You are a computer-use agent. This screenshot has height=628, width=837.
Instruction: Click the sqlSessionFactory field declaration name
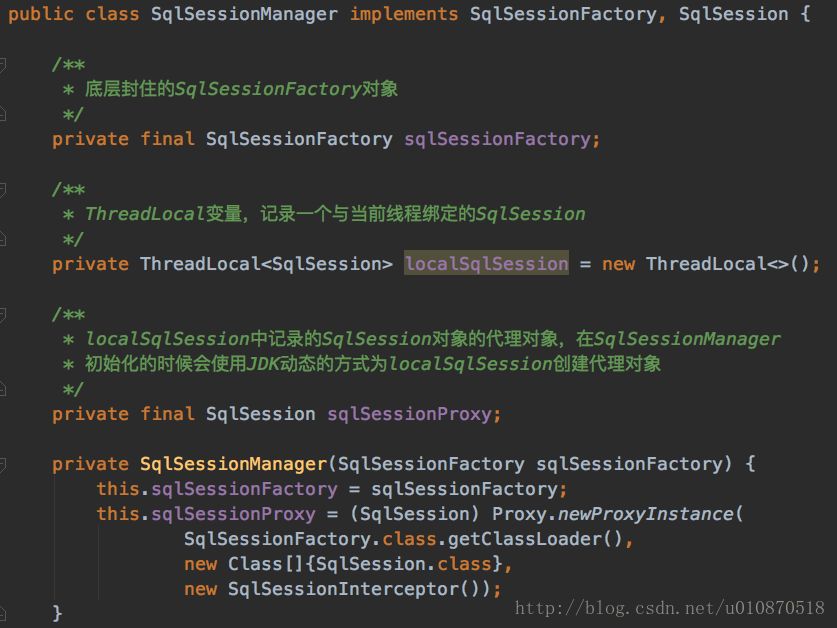pyautogui.click(x=498, y=139)
